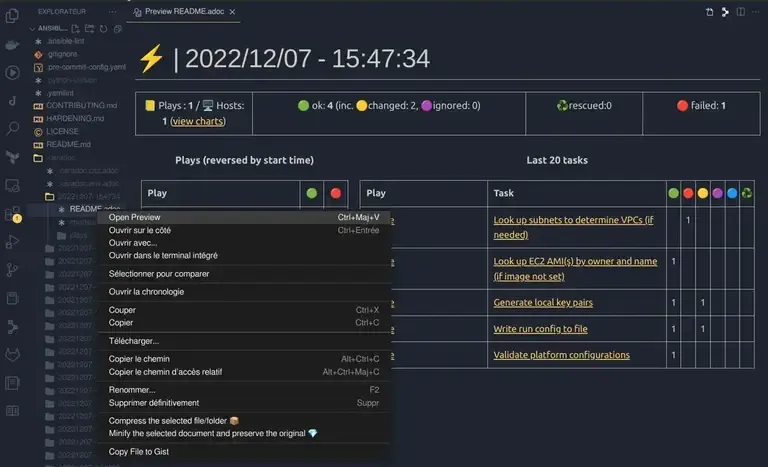Choose Copy File to Gist

244,452
